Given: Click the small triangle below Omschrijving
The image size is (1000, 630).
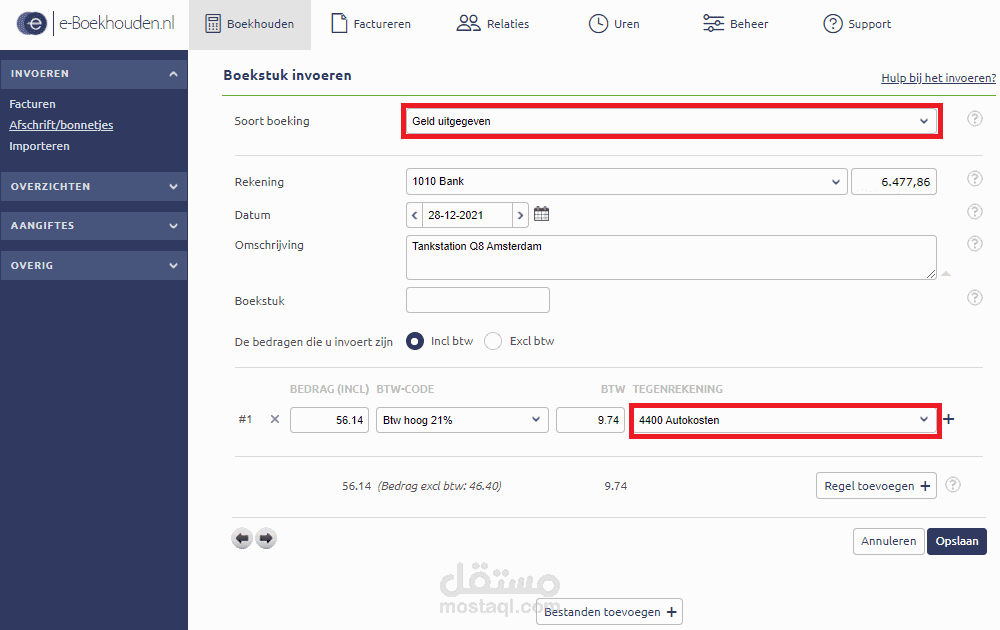Looking at the screenshot, I should 946,274.
